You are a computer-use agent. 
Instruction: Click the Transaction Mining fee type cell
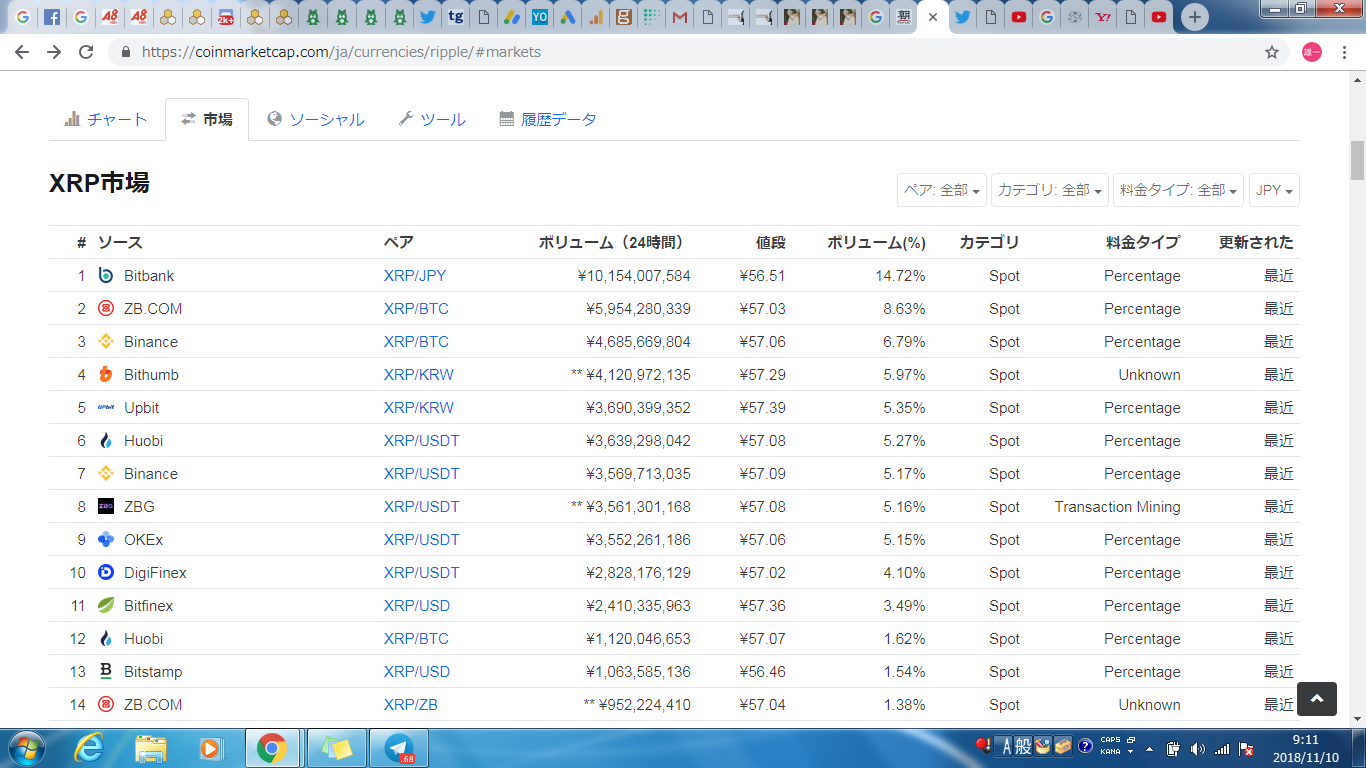1117,507
